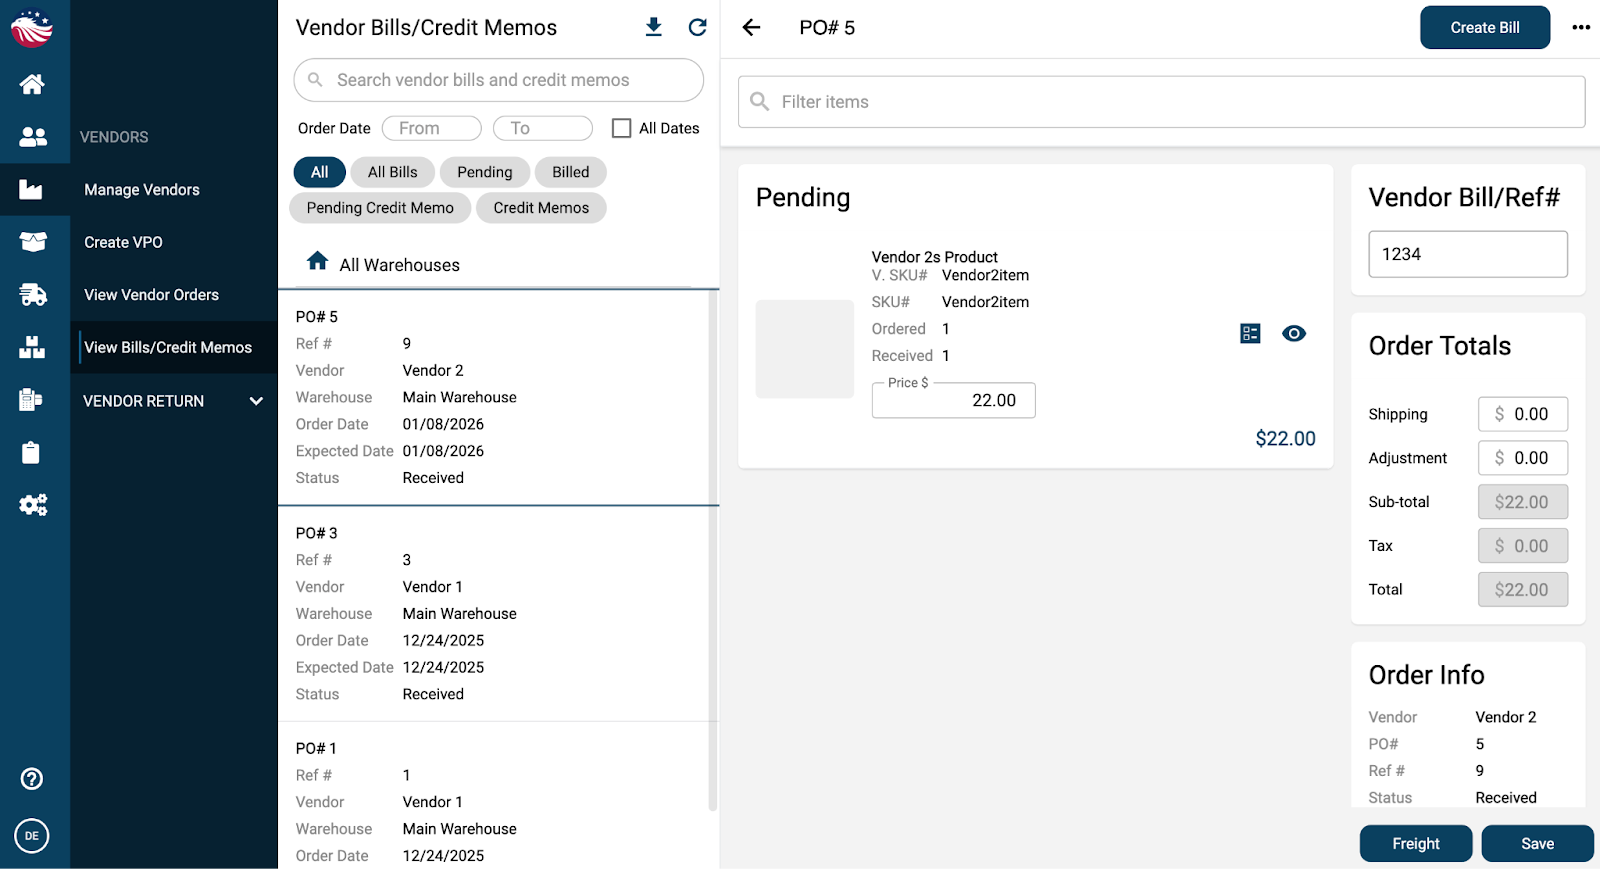Open View Vendor Orders menu item
Viewport: 1600px width, 869px height.
point(151,295)
